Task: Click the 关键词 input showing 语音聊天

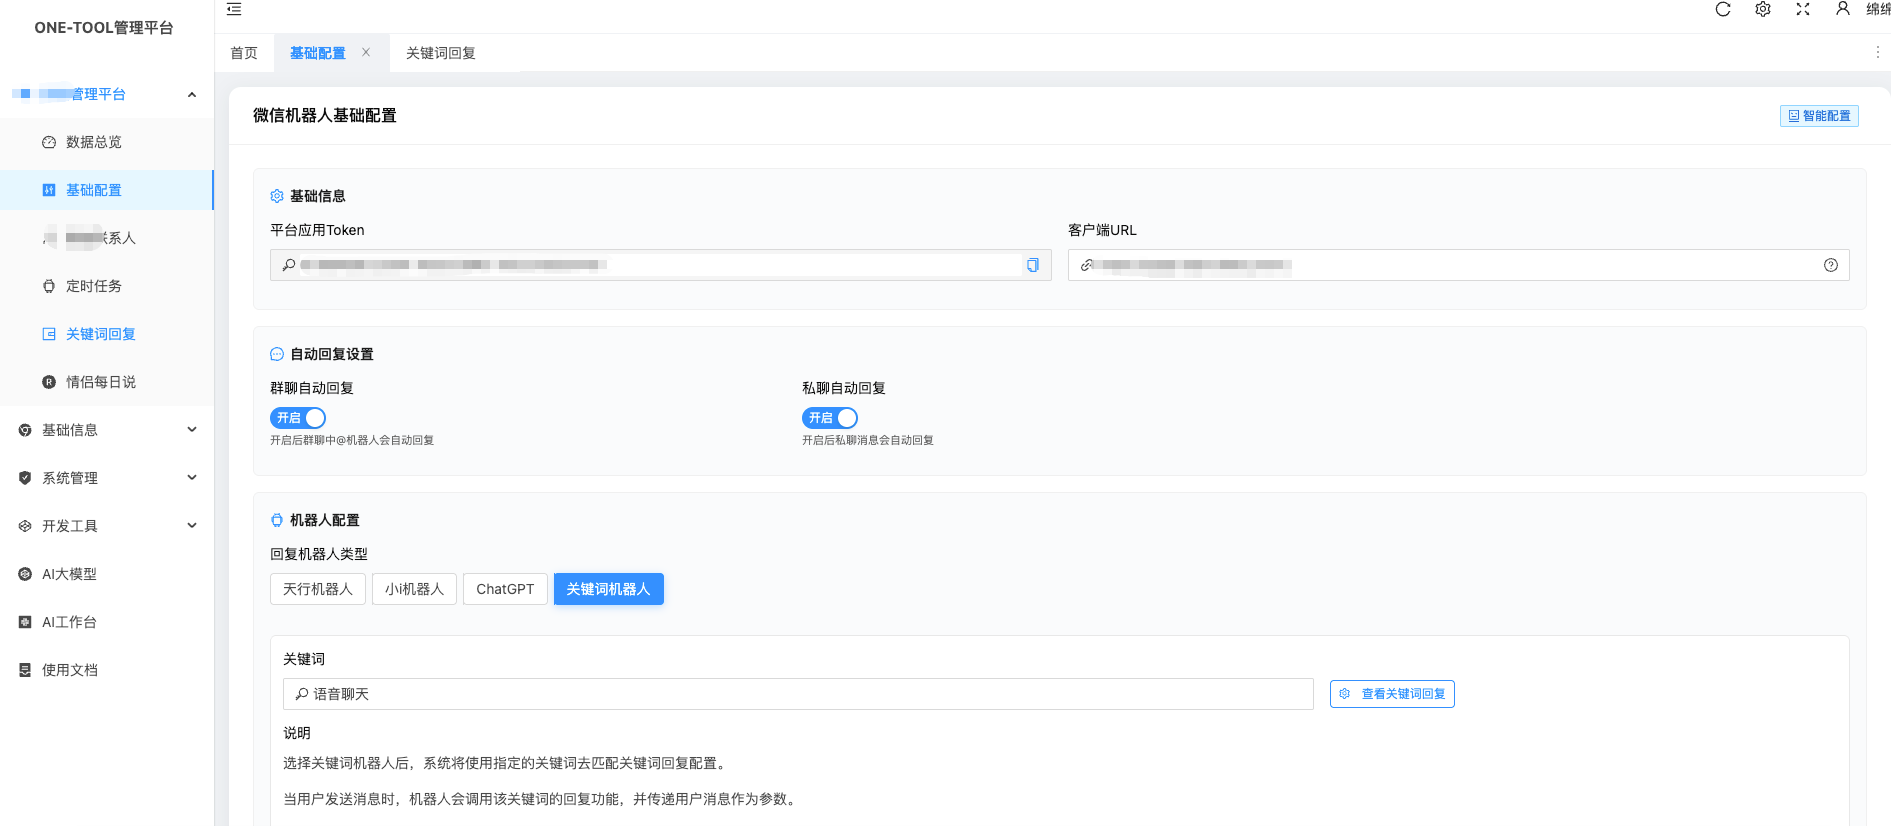Action: coord(798,694)
